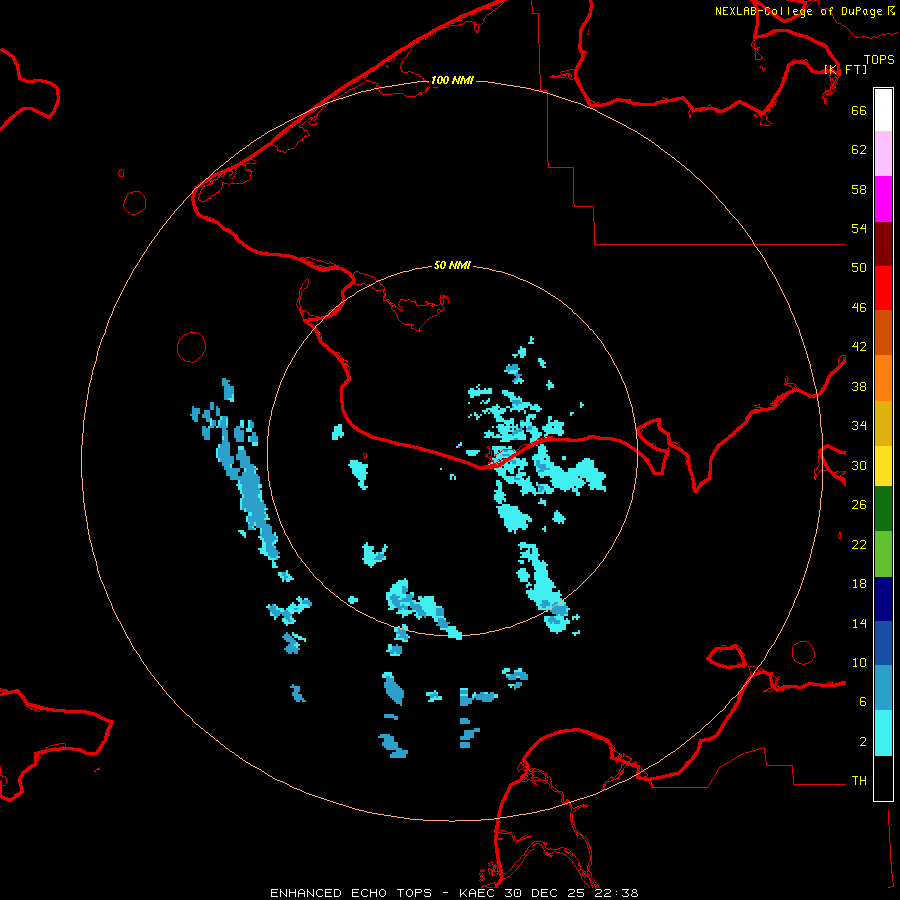
Task: Click the '30' legend value
Action: 859,465
